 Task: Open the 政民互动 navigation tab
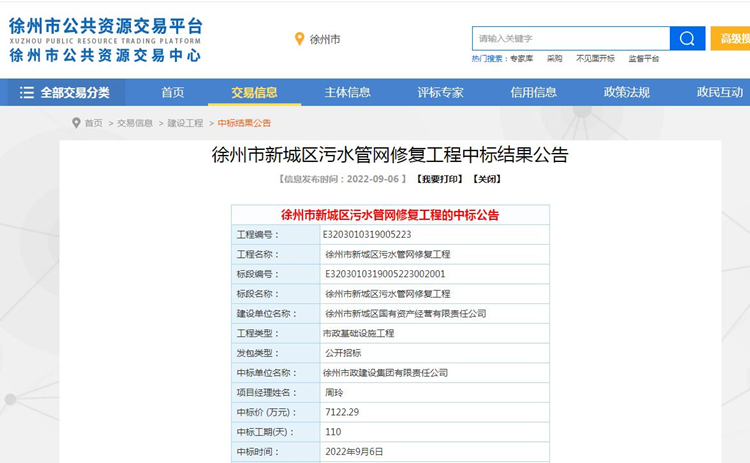[x=720, y=92]
